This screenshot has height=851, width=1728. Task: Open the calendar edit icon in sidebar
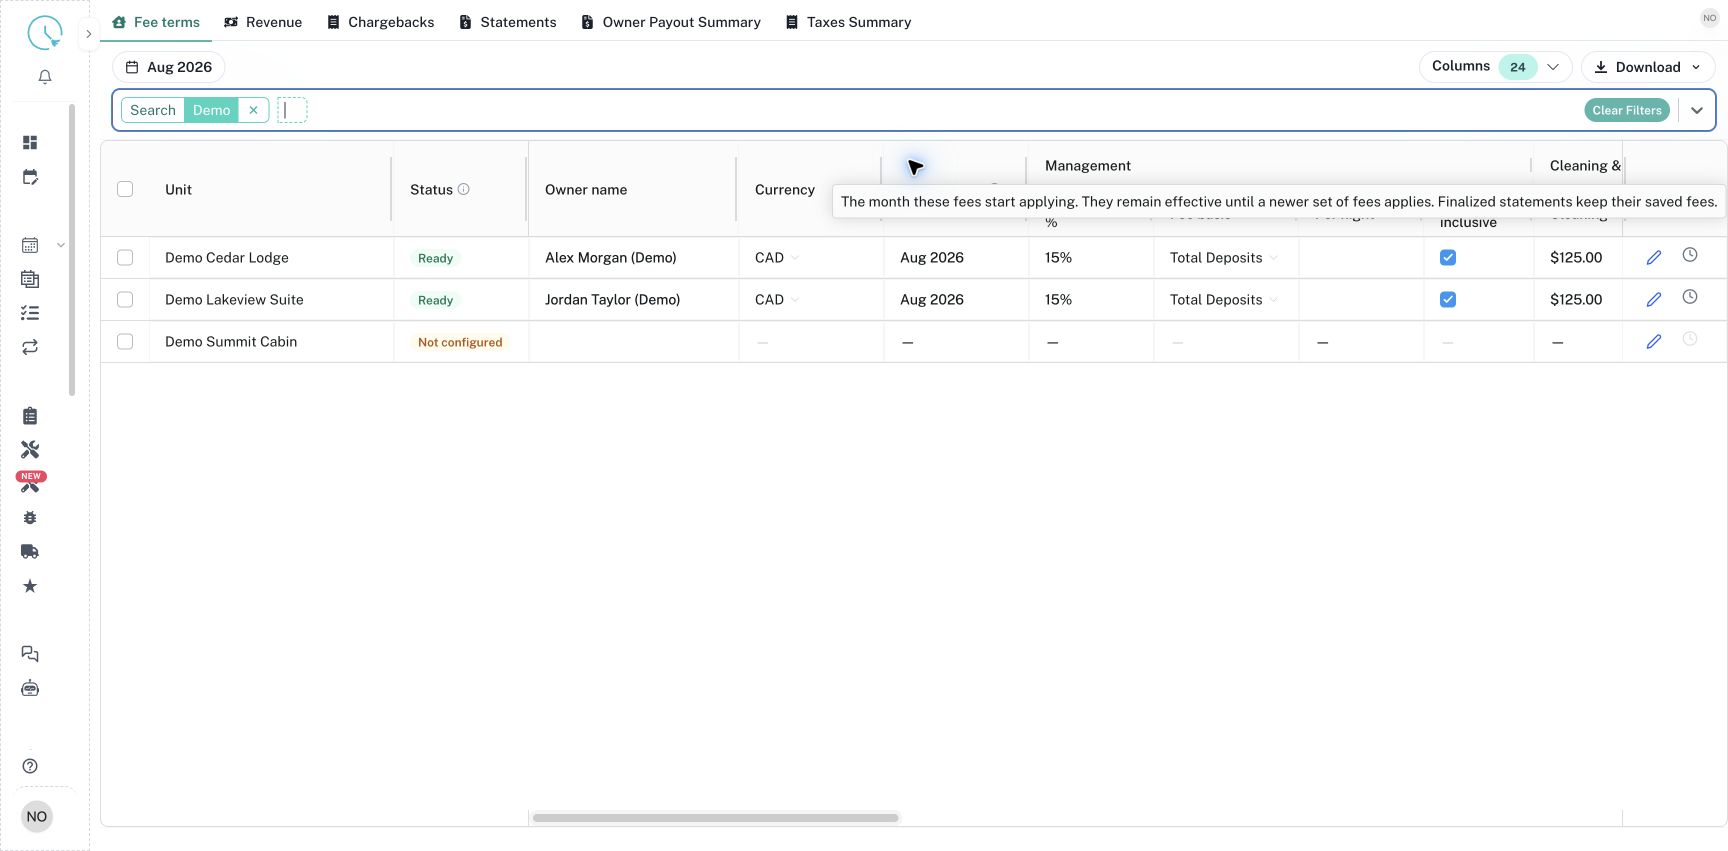click(x=30, y=177)
